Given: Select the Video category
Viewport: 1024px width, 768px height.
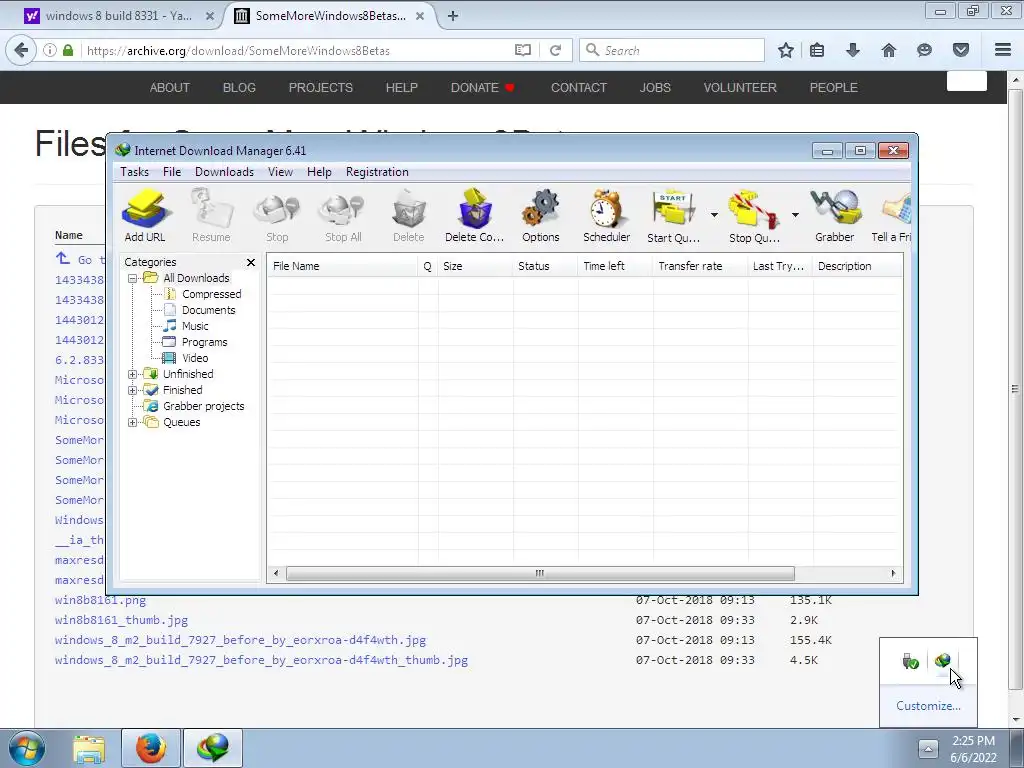Looking at the screenshot, I should [195, 358].
